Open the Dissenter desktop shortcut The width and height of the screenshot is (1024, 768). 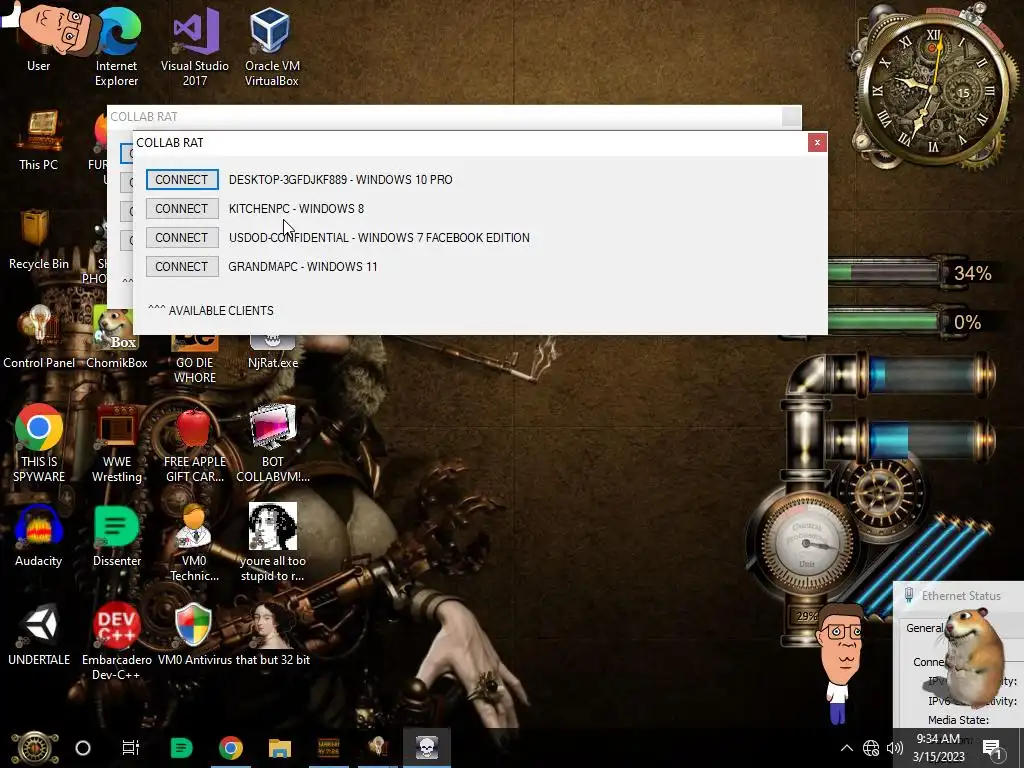click(x=116, y=536)
